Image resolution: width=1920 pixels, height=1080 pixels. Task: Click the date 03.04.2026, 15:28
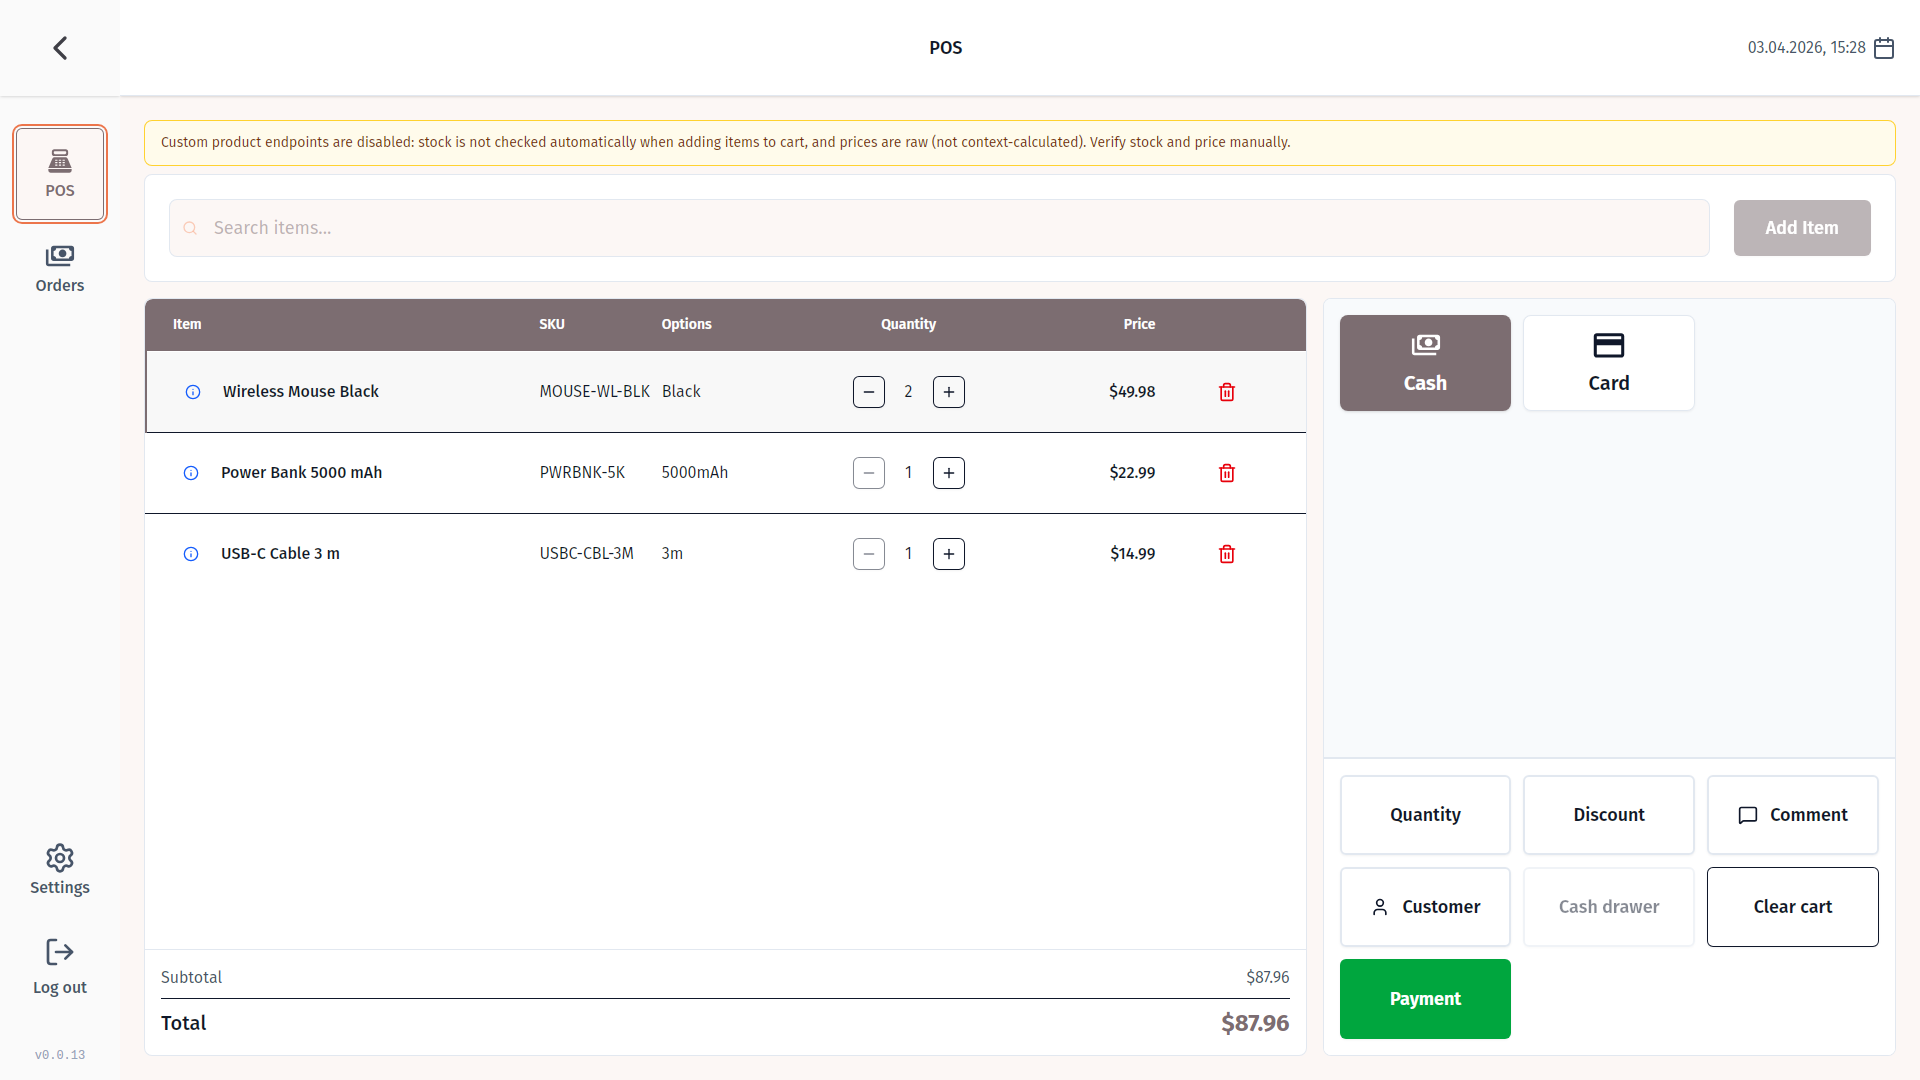[x=1806, y=48]
